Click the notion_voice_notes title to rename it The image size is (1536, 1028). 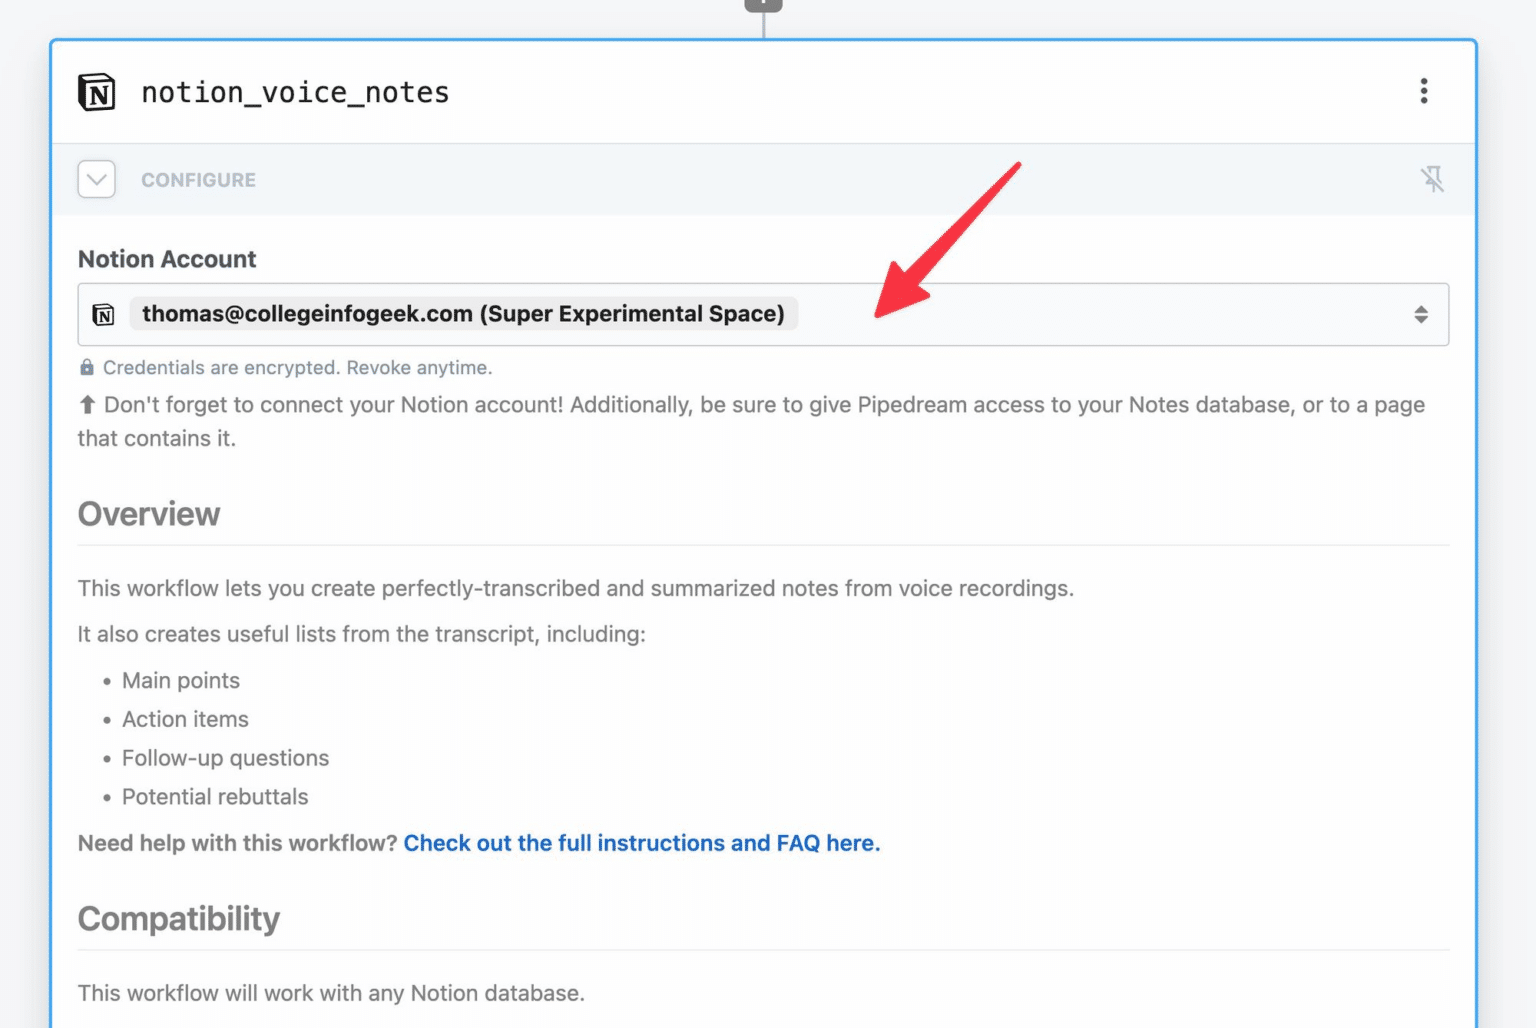point(294,91)
